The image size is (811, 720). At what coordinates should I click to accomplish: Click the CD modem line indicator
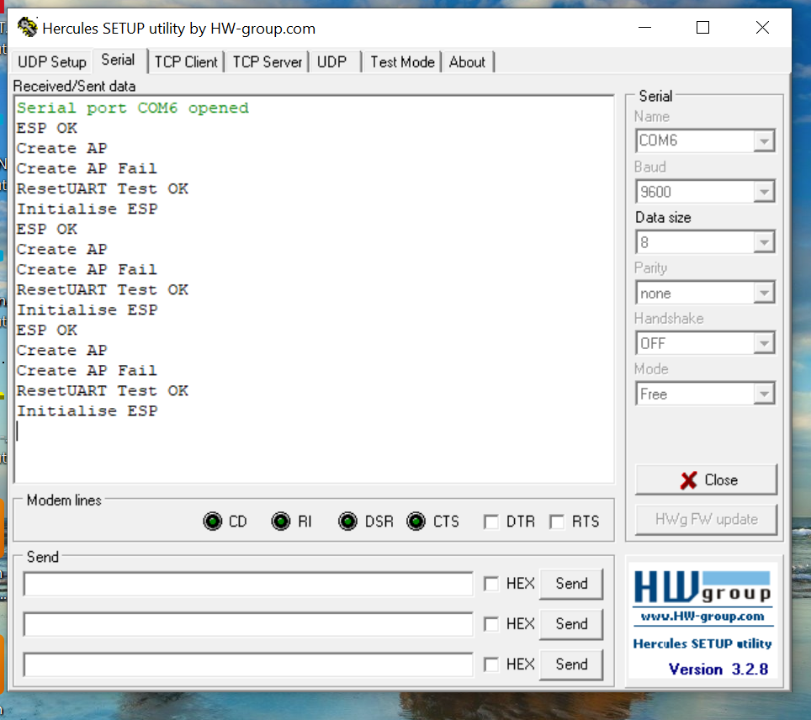(x=213, y=521)
